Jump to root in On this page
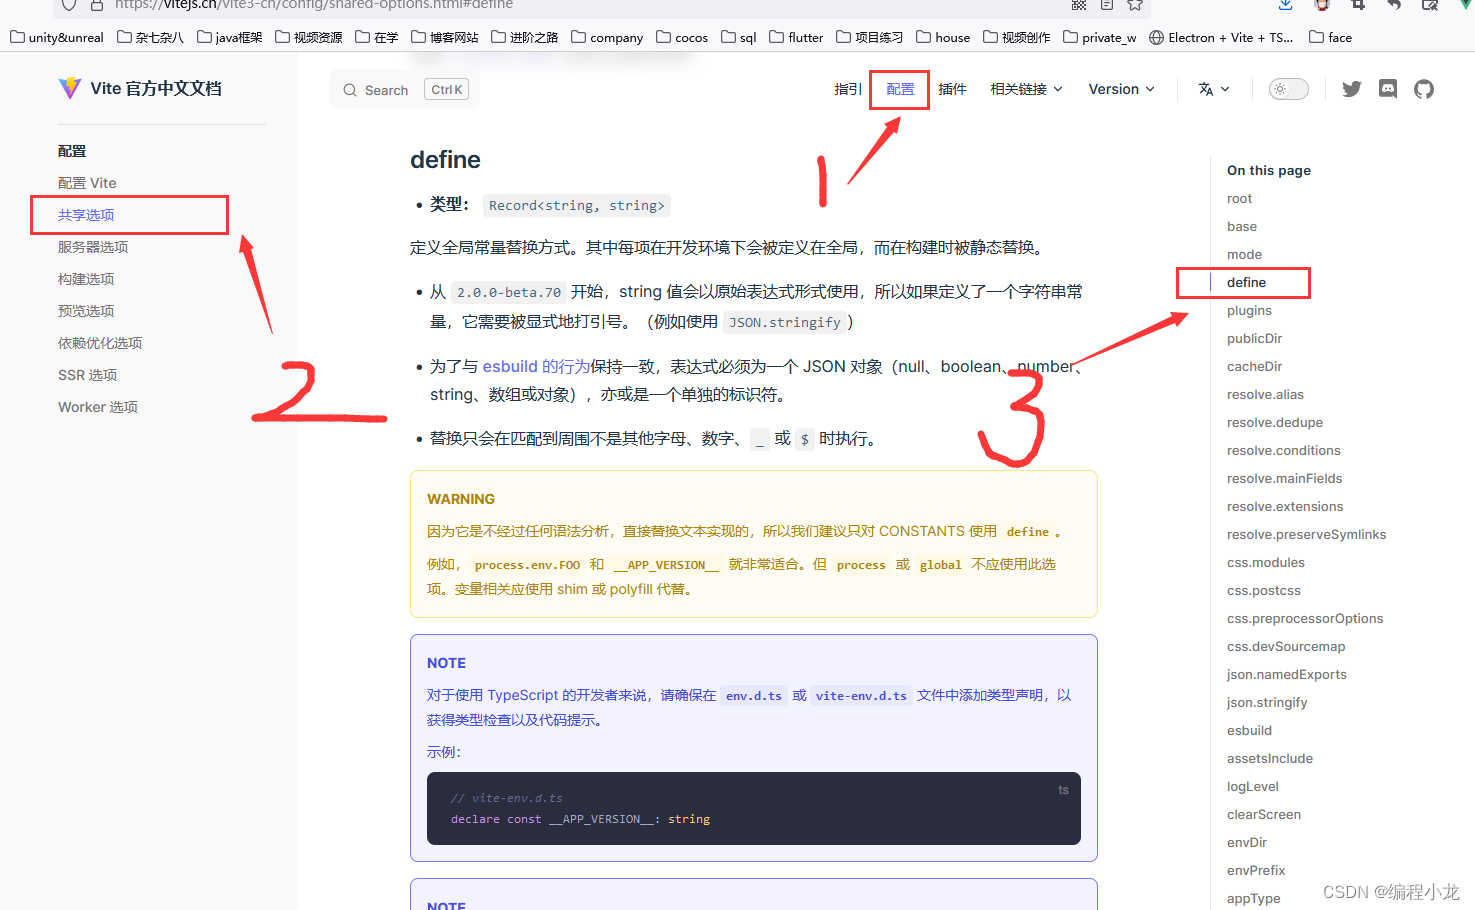1475x910 pixels. [1239, 199]
